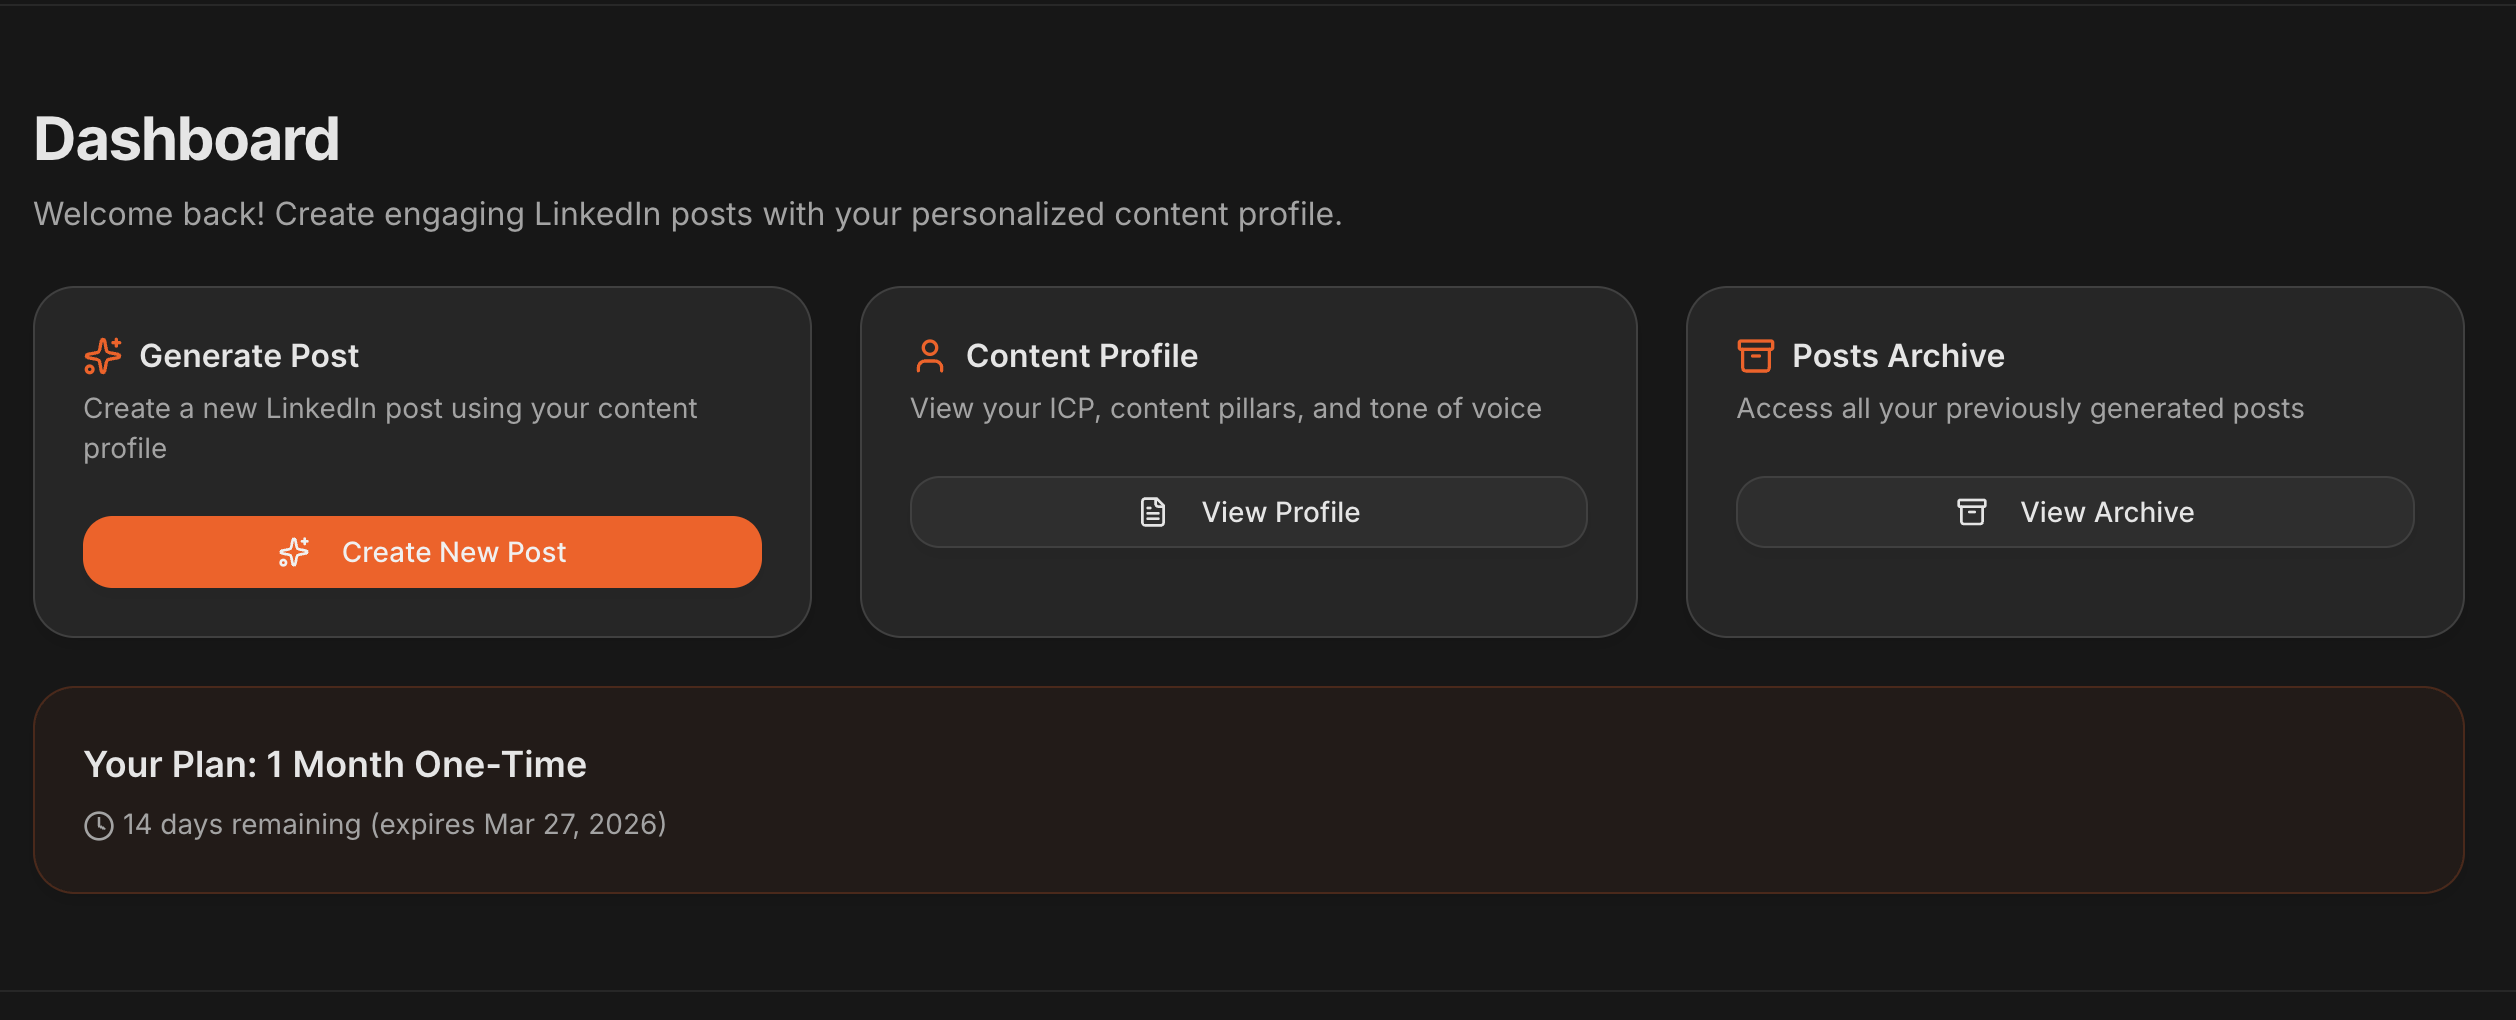This screenshot has width=2516, height=1020.
Task: Select the Content Profile card heading
Action: tap(1082, 356)
